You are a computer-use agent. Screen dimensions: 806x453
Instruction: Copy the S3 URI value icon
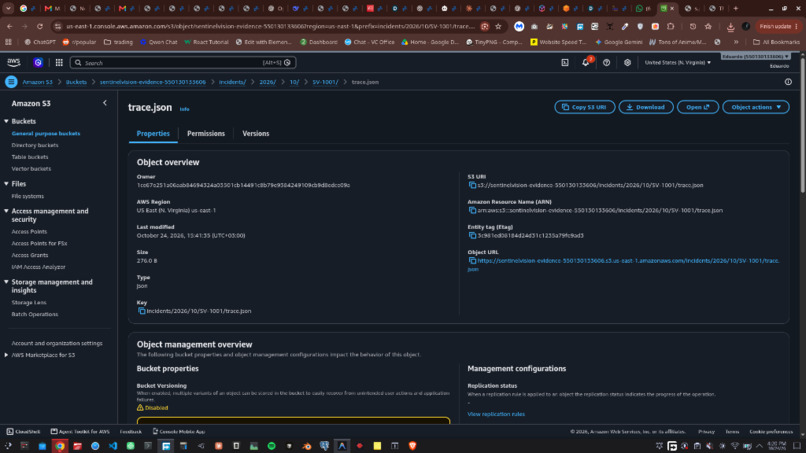tap(472, 185)
